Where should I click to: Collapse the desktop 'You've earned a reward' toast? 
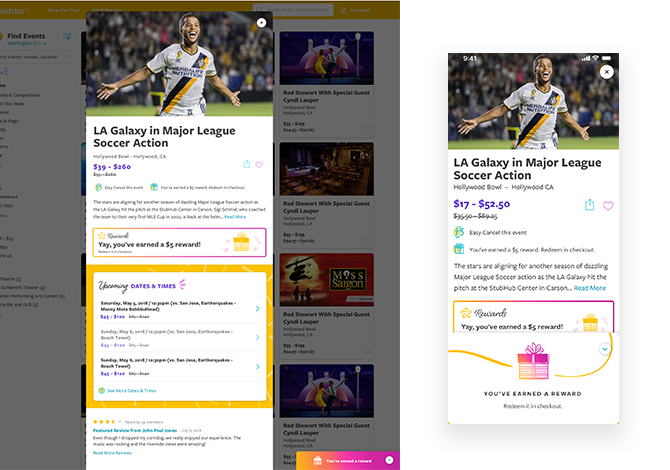[x=389, y=460]
